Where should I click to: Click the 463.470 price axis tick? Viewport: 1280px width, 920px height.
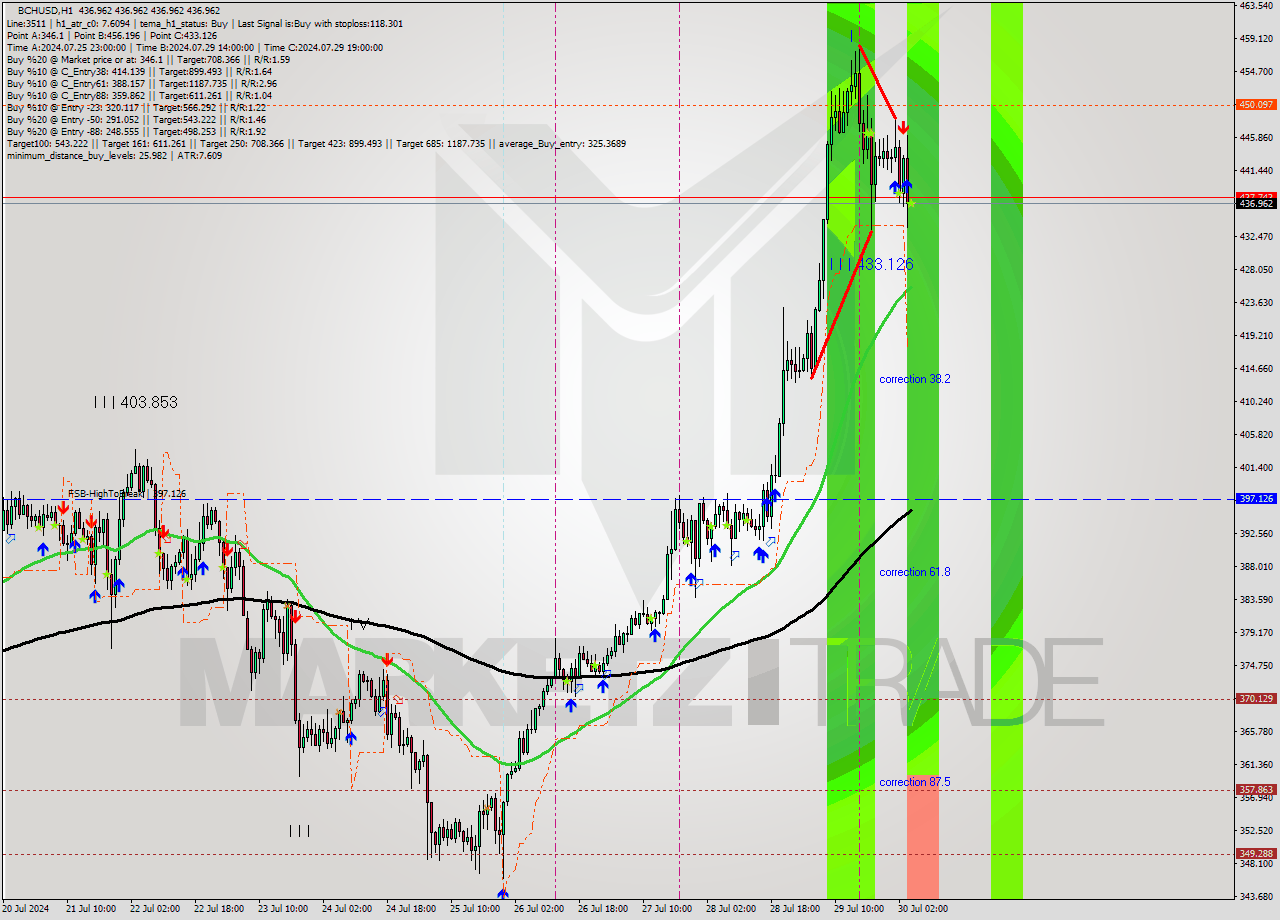(1255, 6)
